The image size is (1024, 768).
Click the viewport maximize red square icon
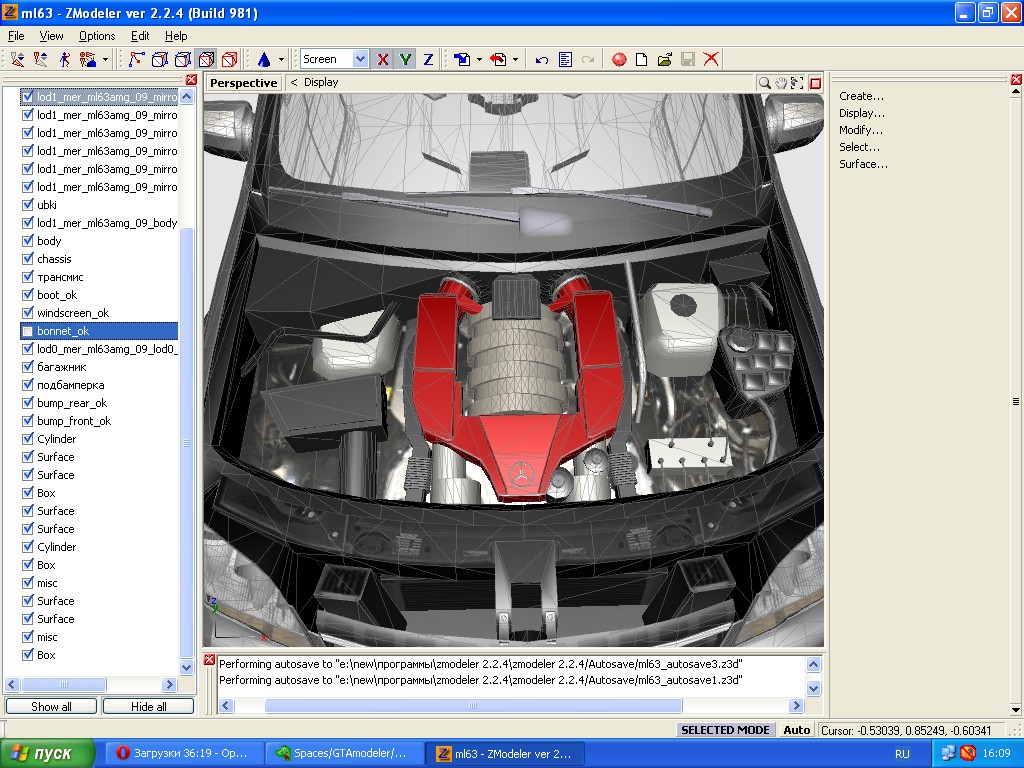coord(815,83)
